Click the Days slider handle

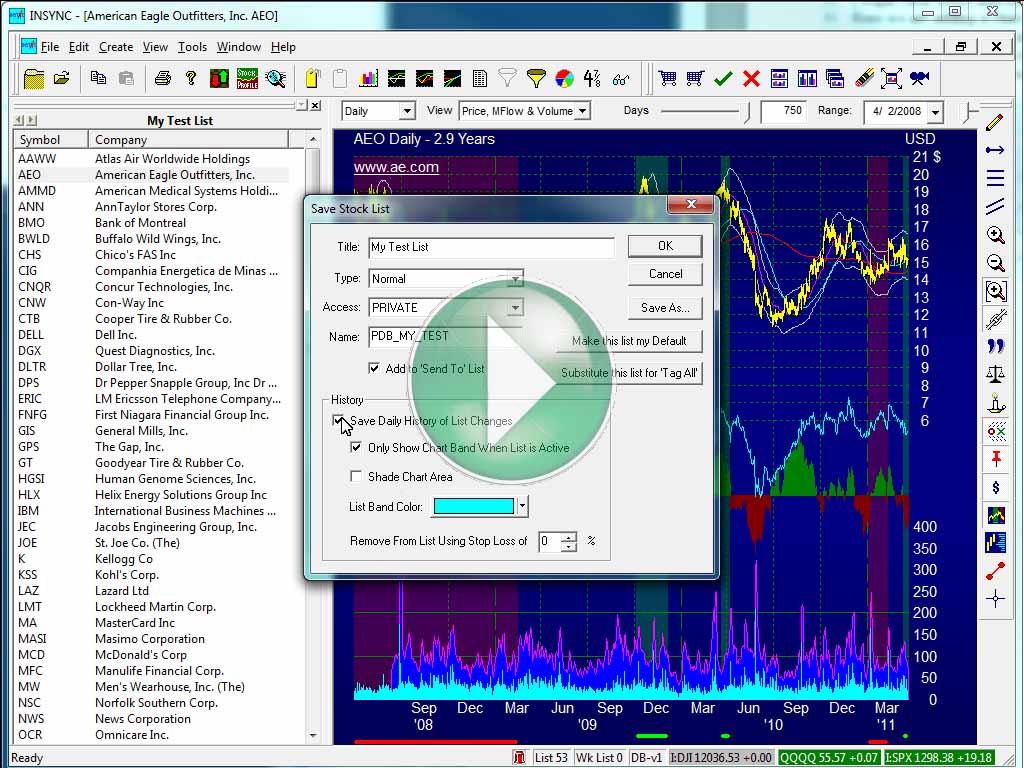(746, 112)
